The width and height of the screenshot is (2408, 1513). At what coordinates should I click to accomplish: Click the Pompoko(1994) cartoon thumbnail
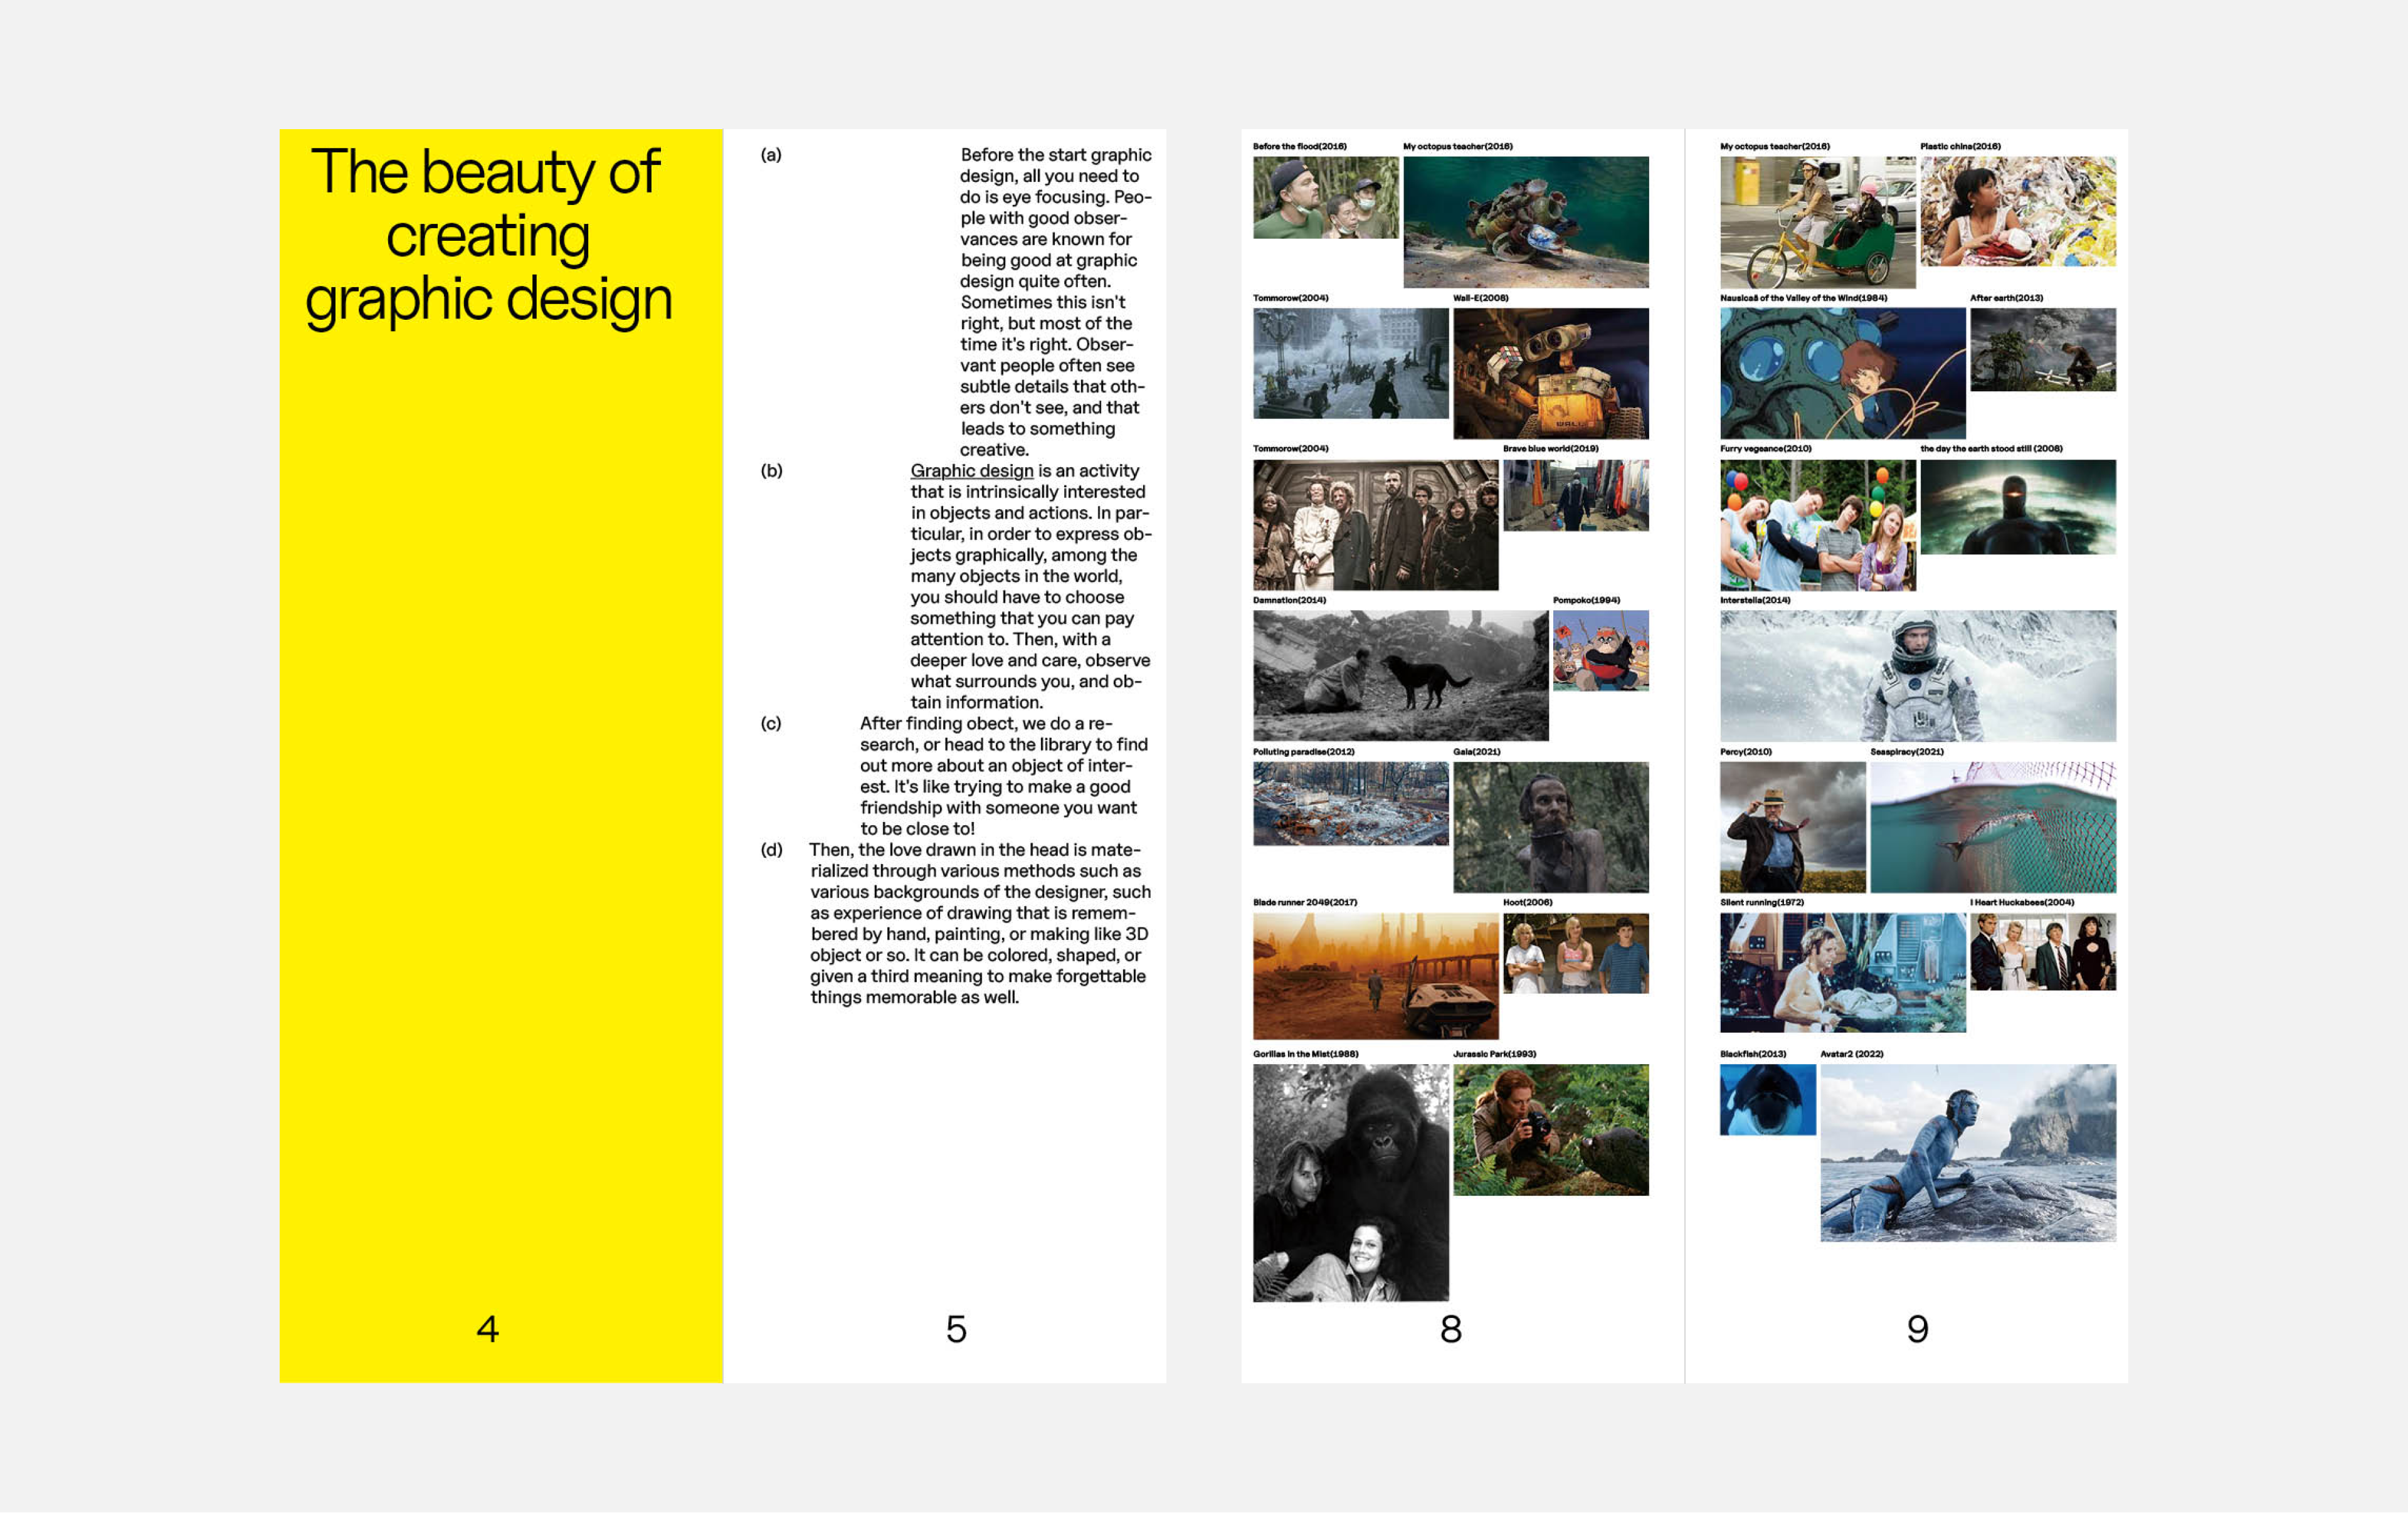1600,650
